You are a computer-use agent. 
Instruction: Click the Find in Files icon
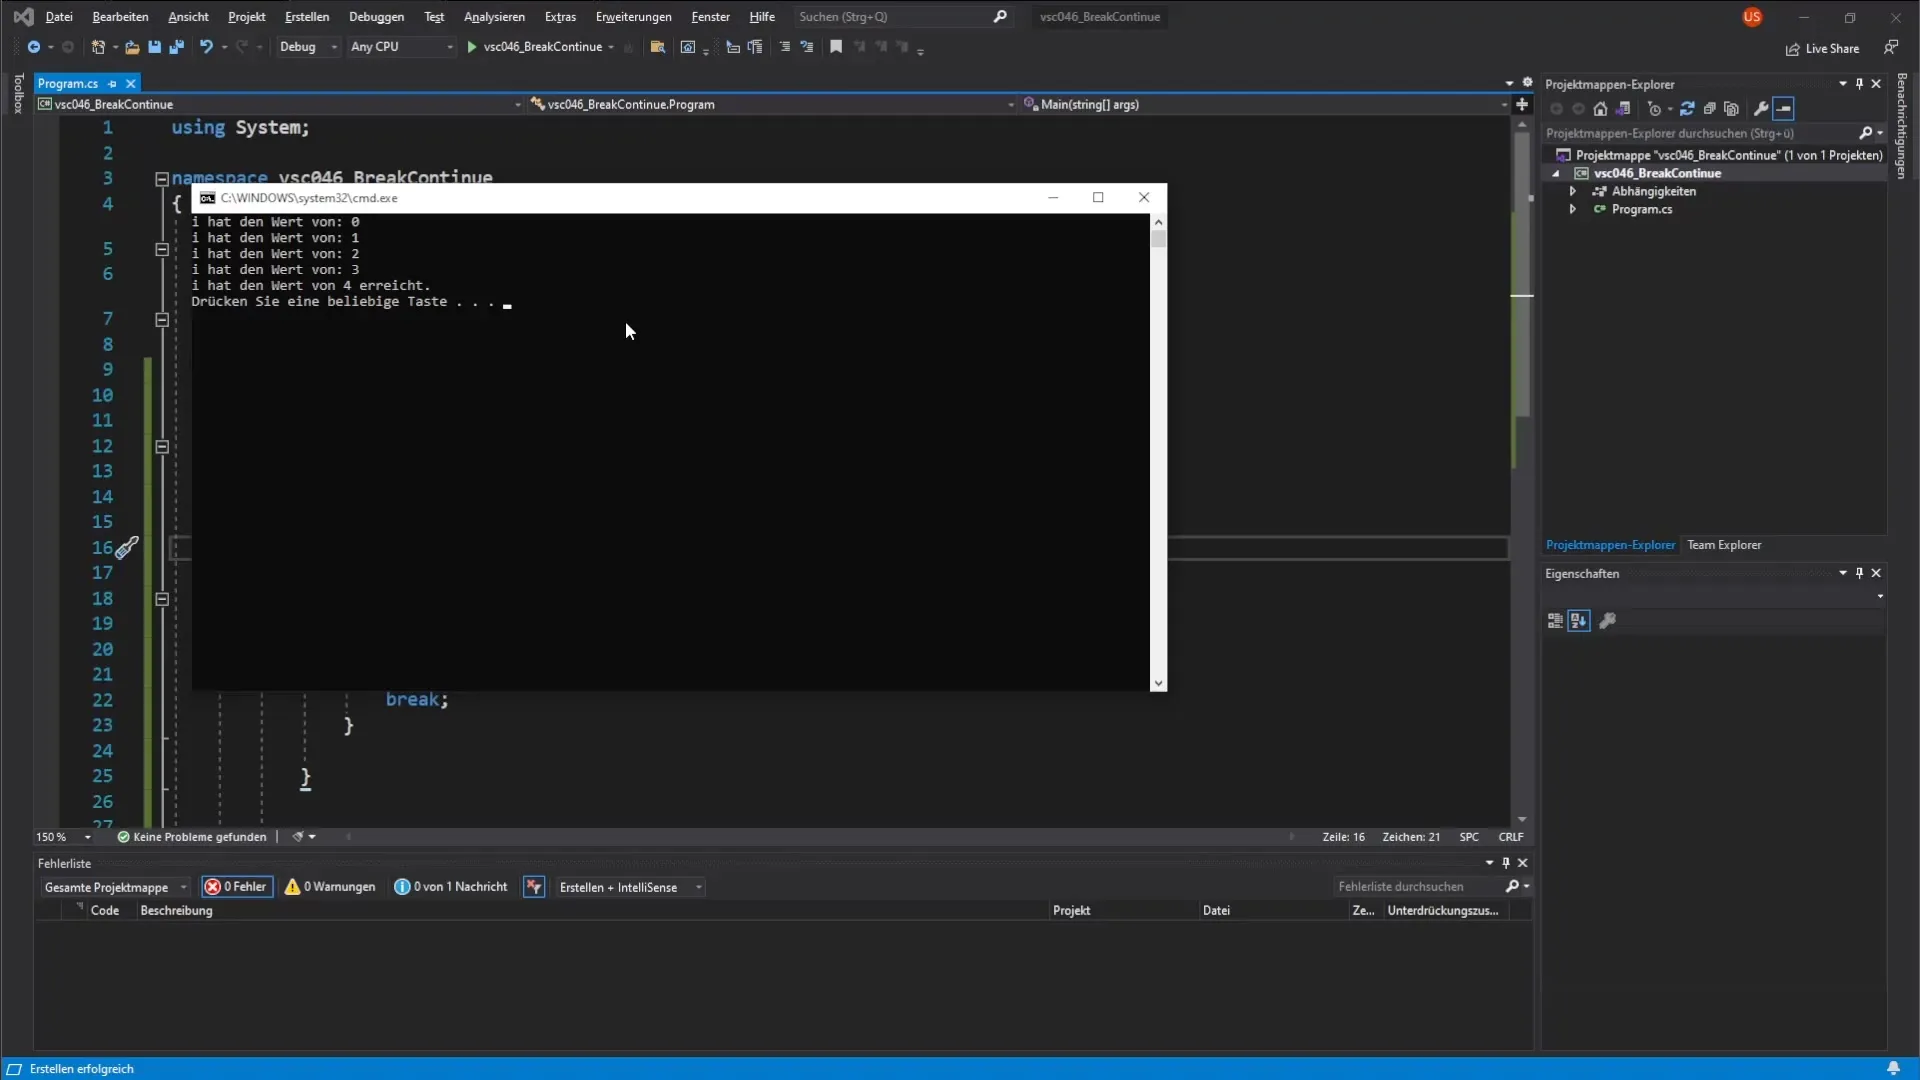coord(658,47)
